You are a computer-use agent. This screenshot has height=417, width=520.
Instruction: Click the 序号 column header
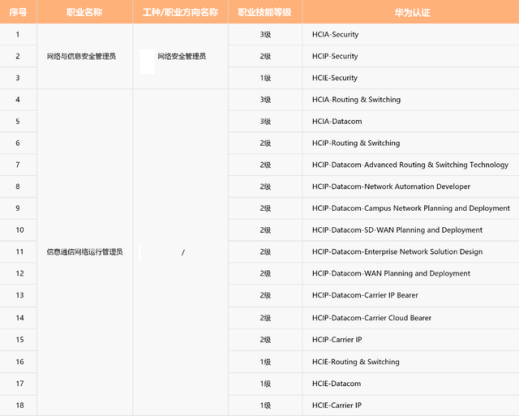[18, 12]
